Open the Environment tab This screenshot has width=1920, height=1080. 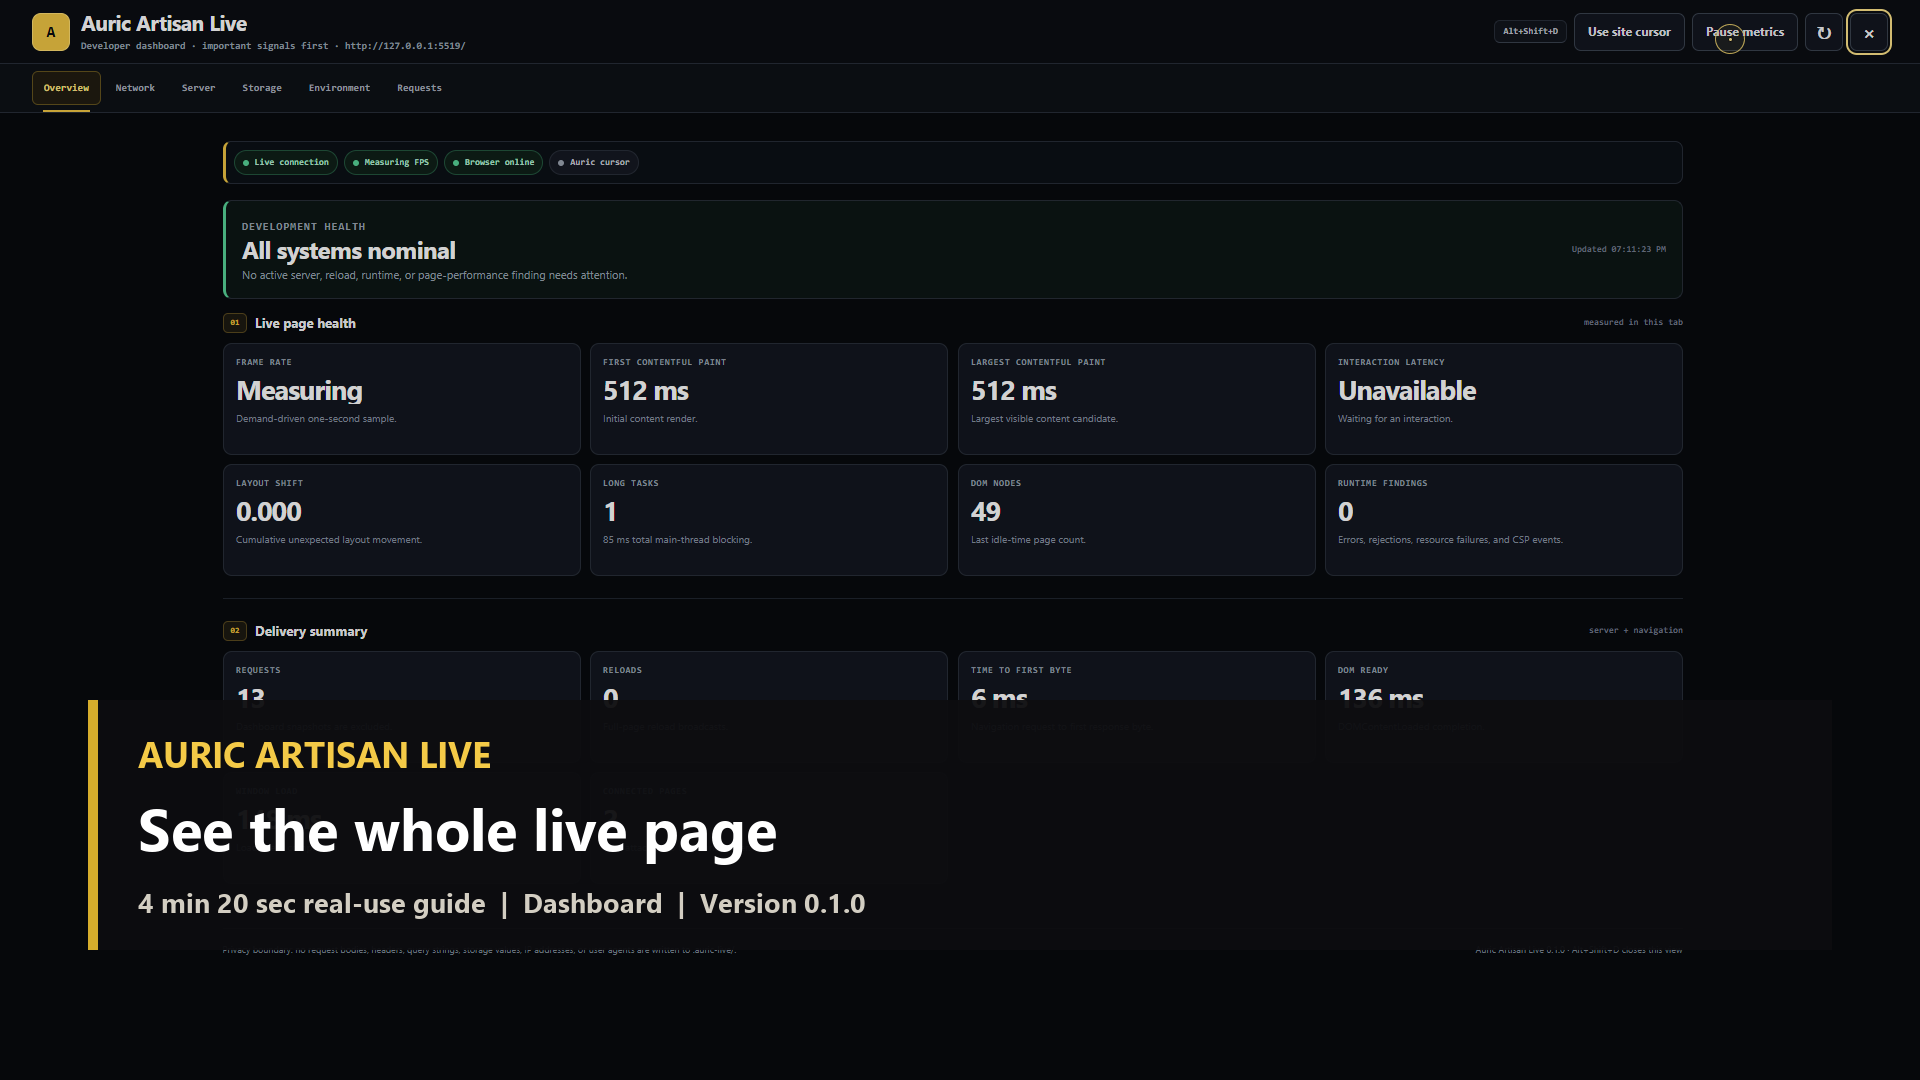pos(339,88)
